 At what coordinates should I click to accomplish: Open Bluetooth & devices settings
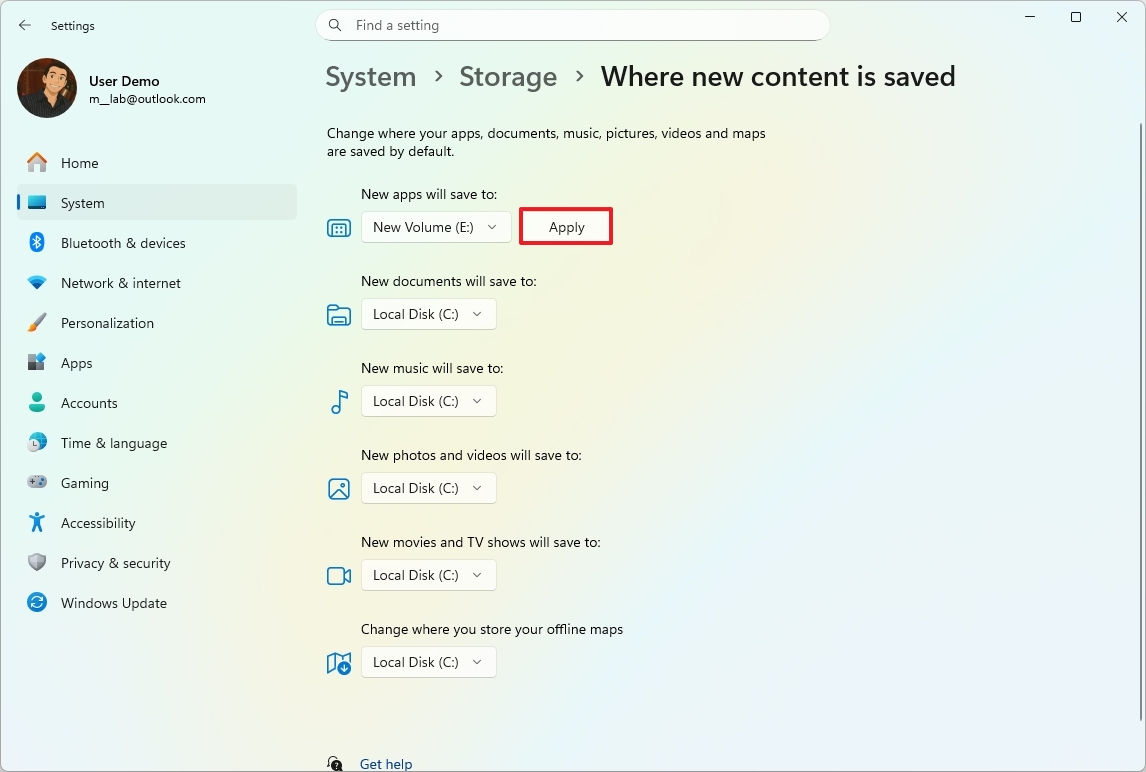[x=123, y=243]
